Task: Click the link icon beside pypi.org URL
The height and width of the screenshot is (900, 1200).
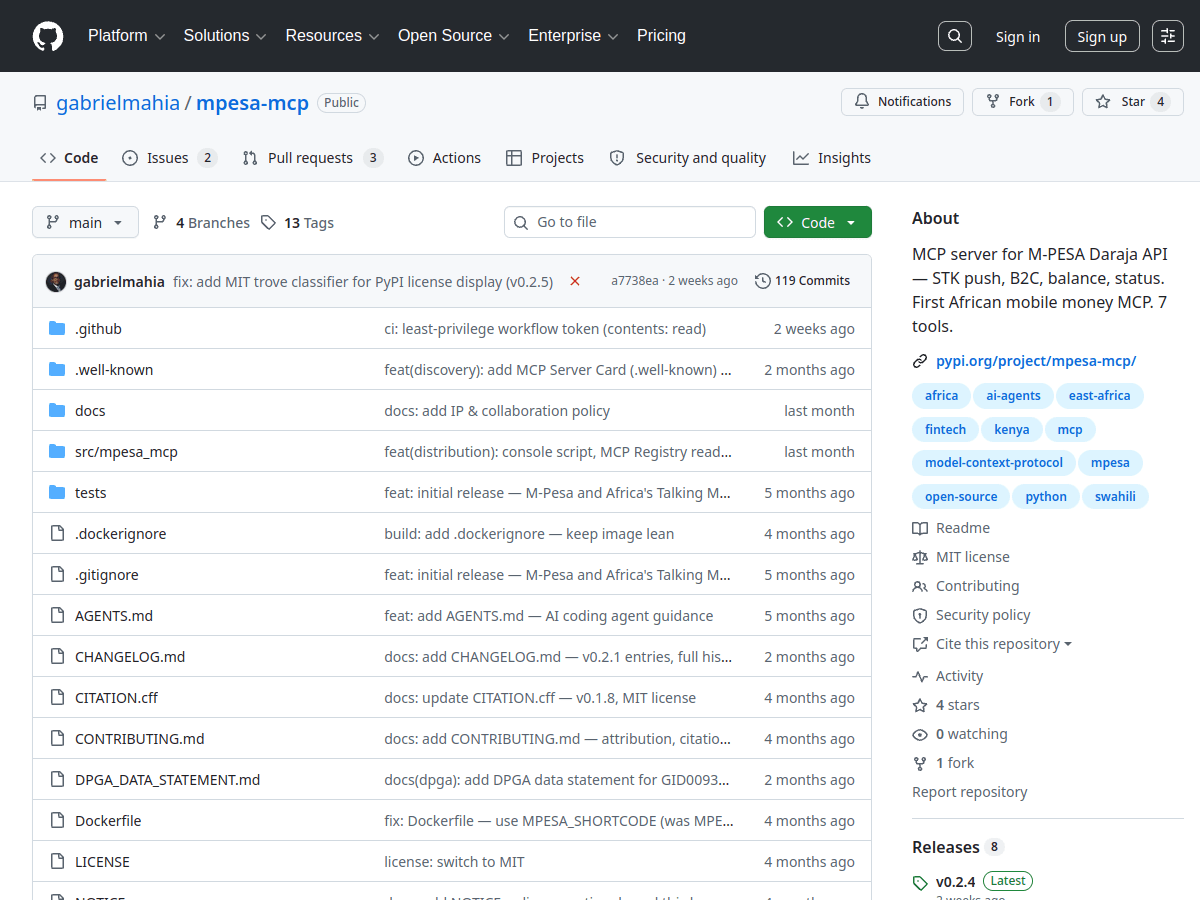Action: (x=920, y=362)
